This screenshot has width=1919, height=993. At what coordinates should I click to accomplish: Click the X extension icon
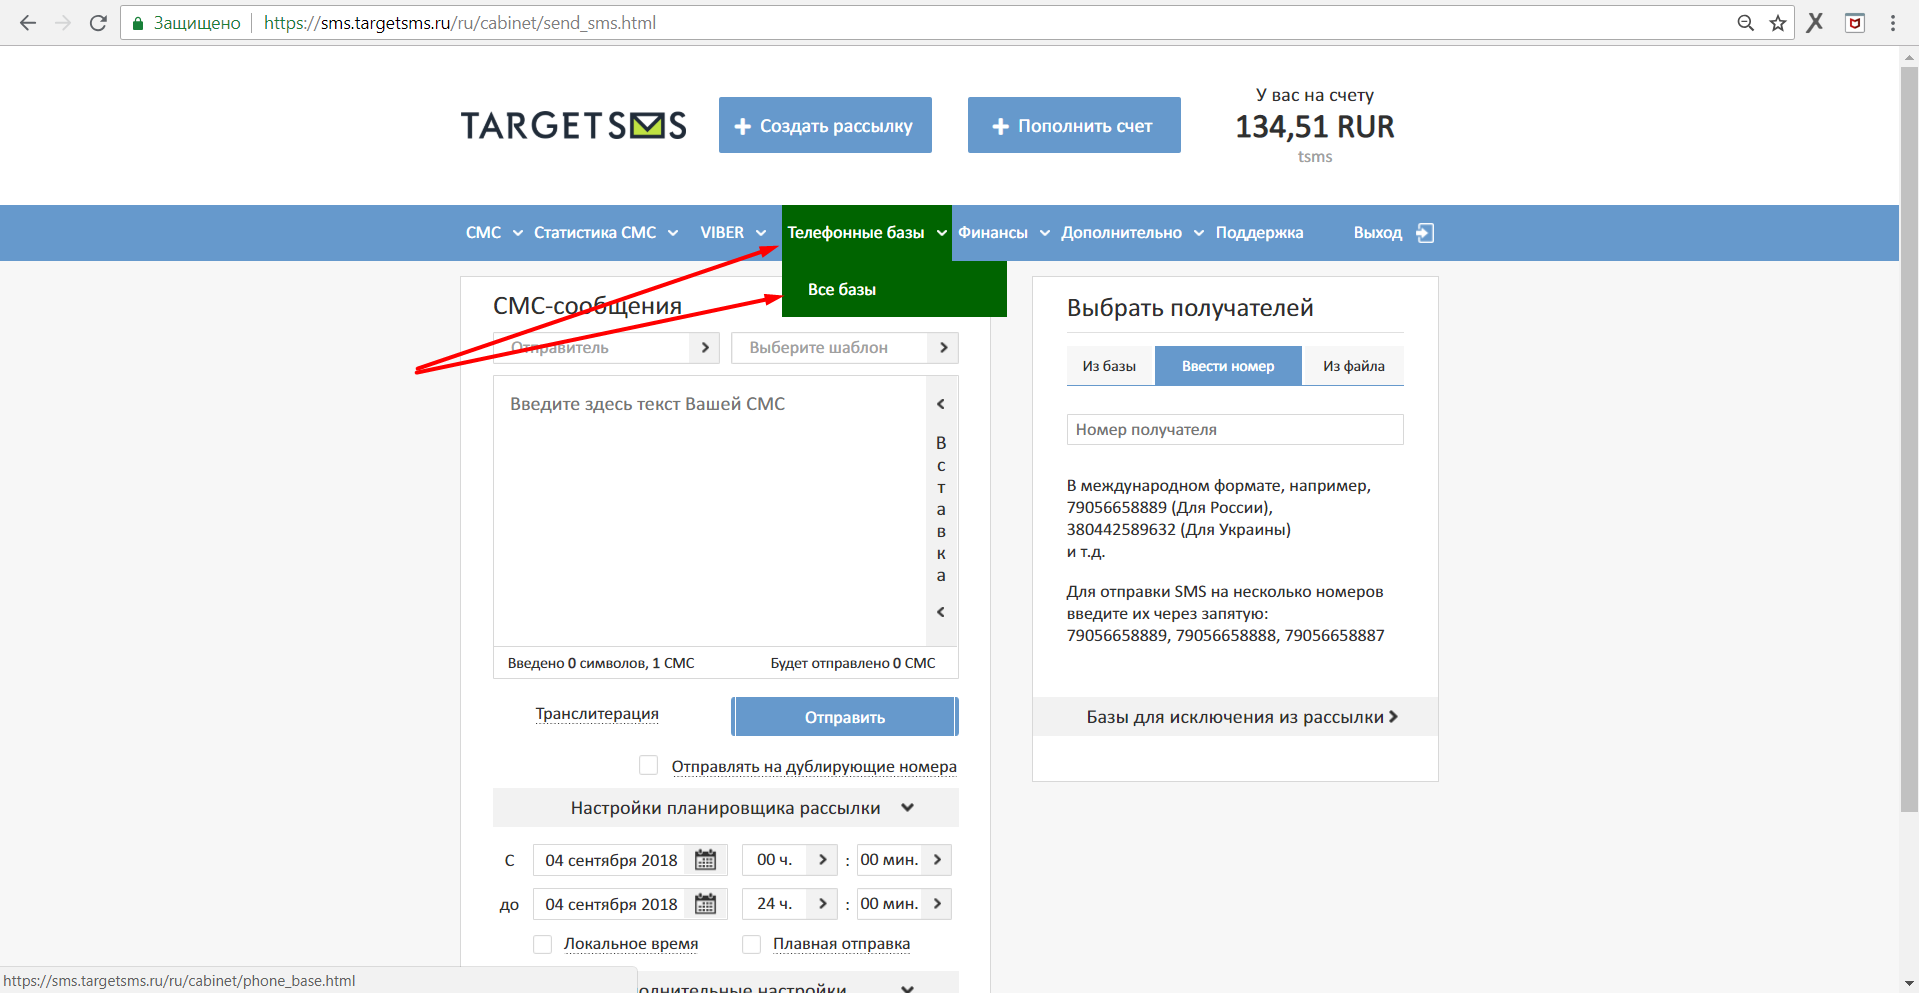coord(1815,22)
